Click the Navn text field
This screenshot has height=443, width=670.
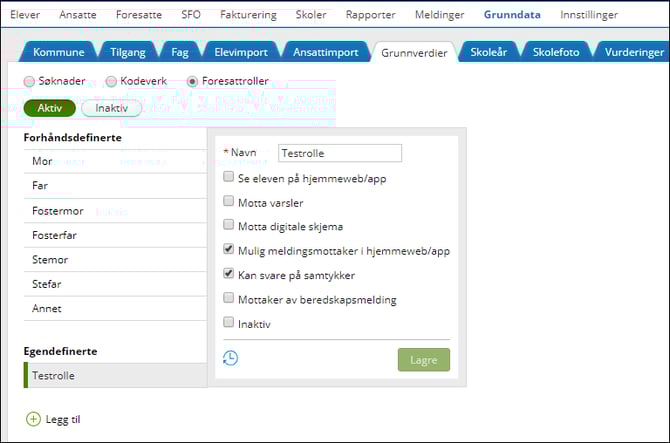coord(339,153)
